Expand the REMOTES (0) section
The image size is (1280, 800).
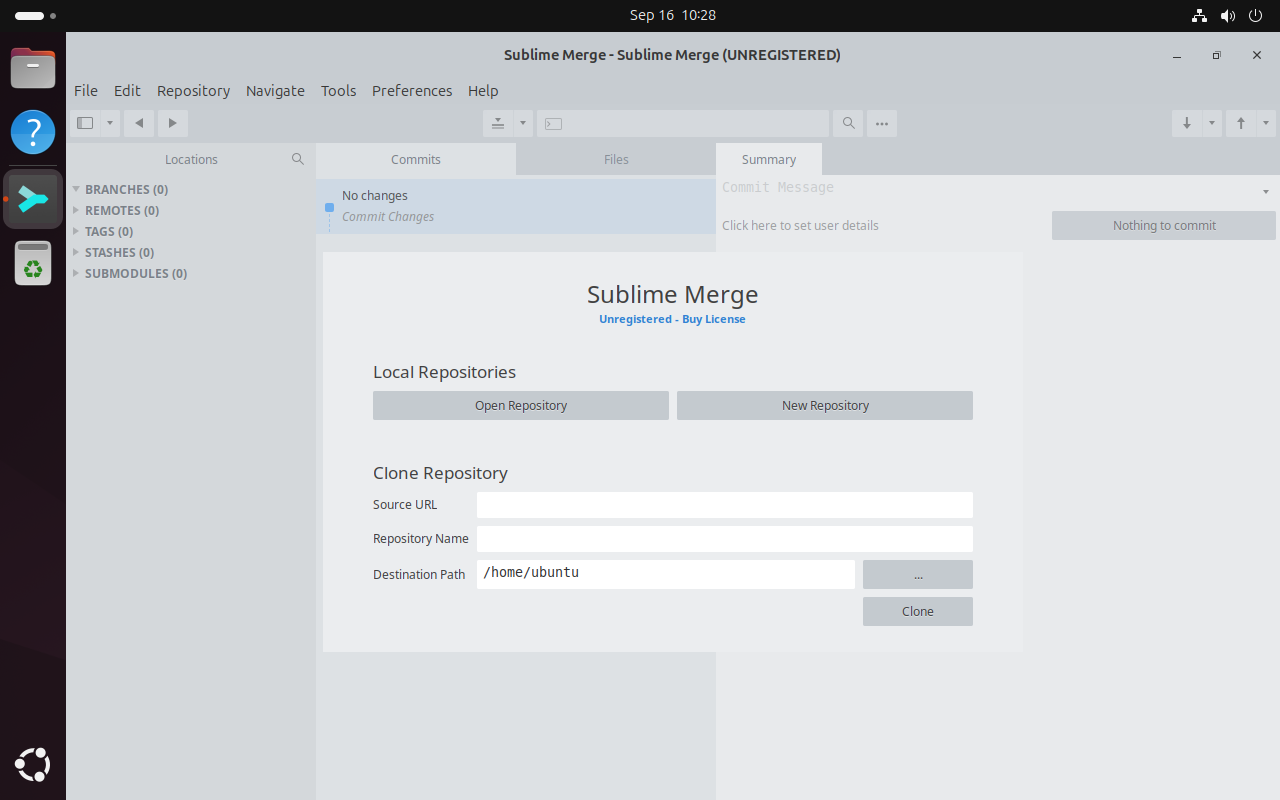[x=76, y=210]
